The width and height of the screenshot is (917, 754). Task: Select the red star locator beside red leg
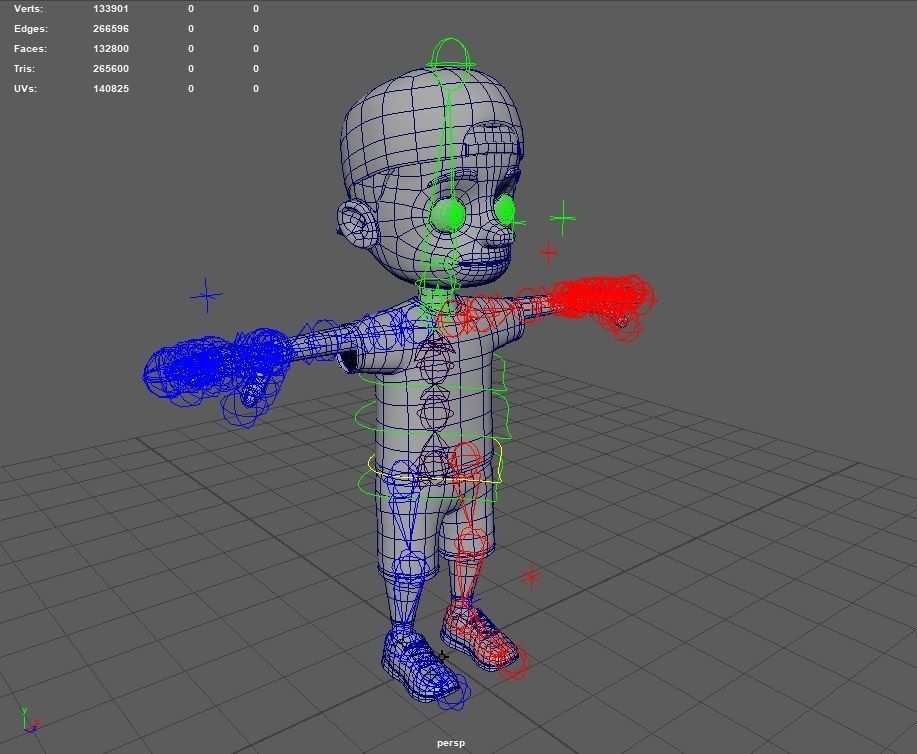(531, 577)
